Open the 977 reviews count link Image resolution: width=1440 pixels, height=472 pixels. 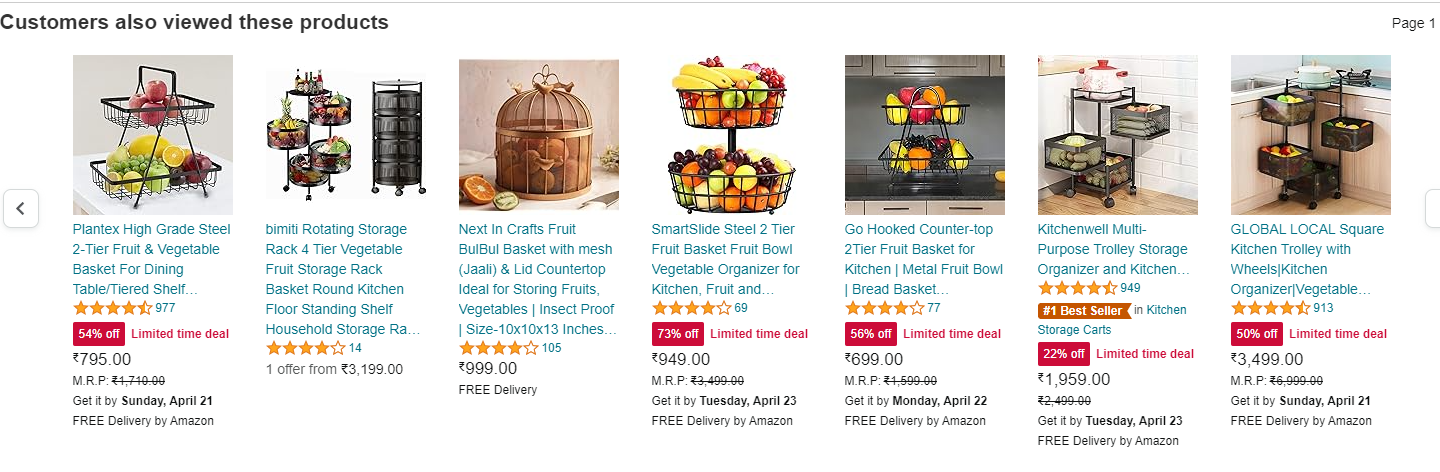(165, 308)
